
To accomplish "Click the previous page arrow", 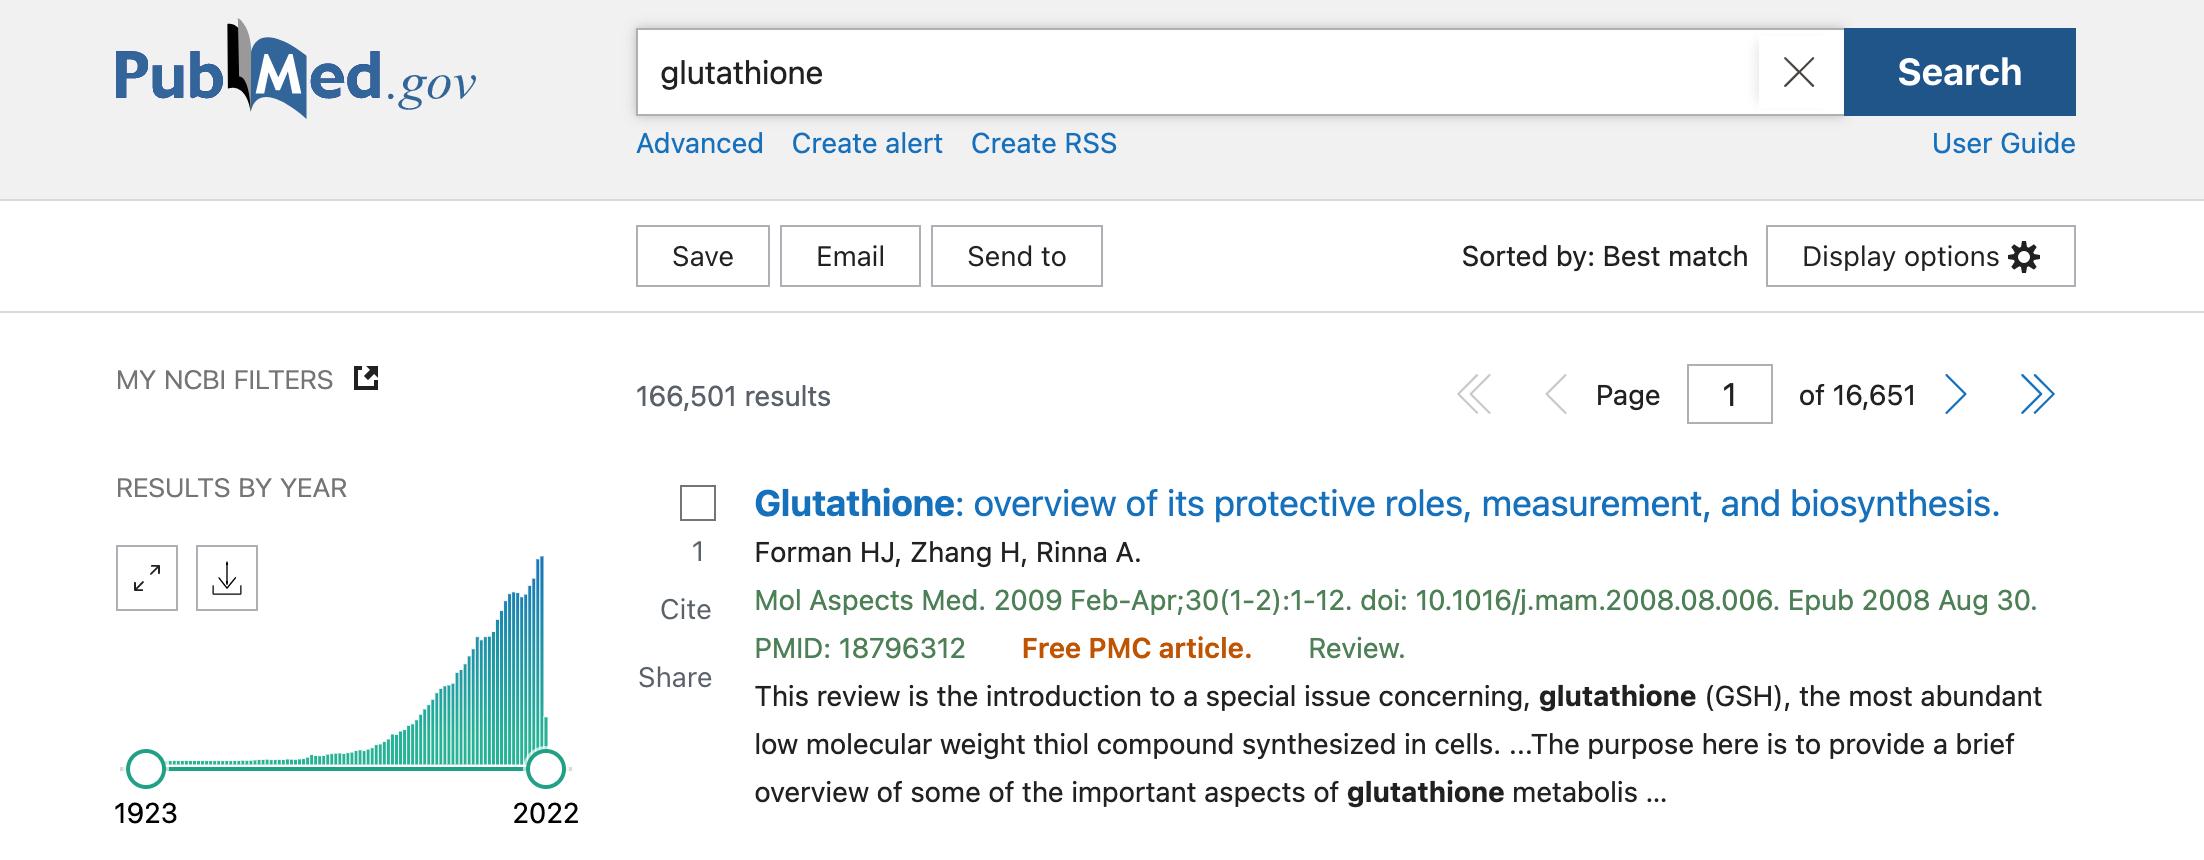I will click(x=1555, y=395).
